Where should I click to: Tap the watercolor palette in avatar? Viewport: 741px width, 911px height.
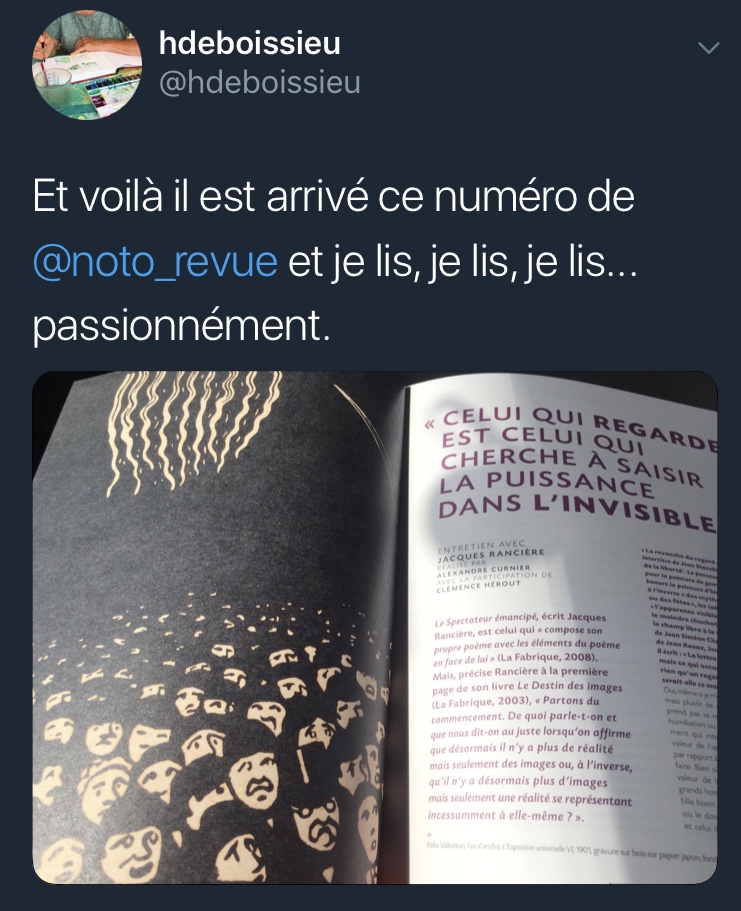pos(112,88)
